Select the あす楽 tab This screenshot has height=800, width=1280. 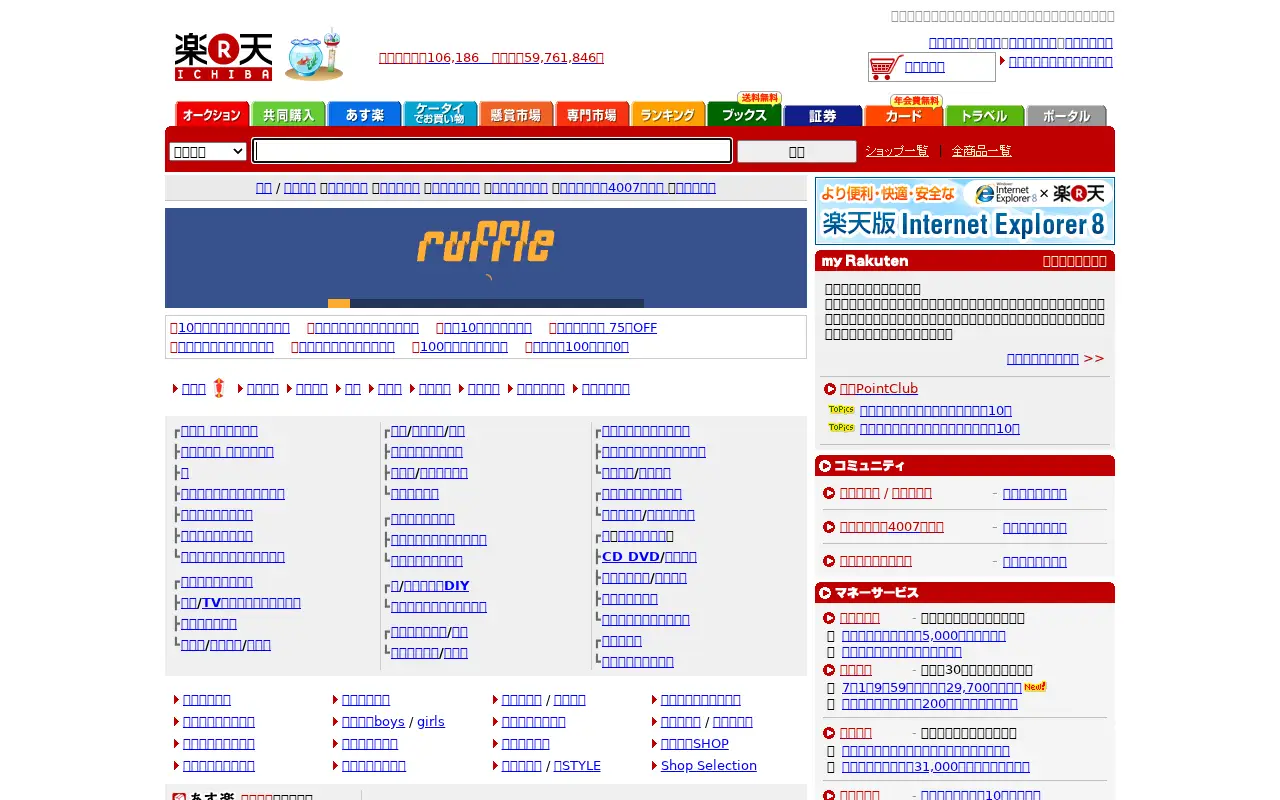coord(364,114)
